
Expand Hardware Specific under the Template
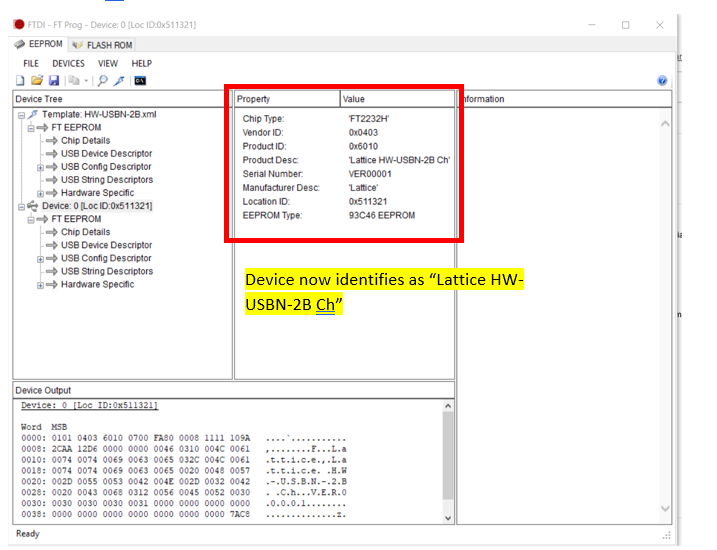pos(40,193)
